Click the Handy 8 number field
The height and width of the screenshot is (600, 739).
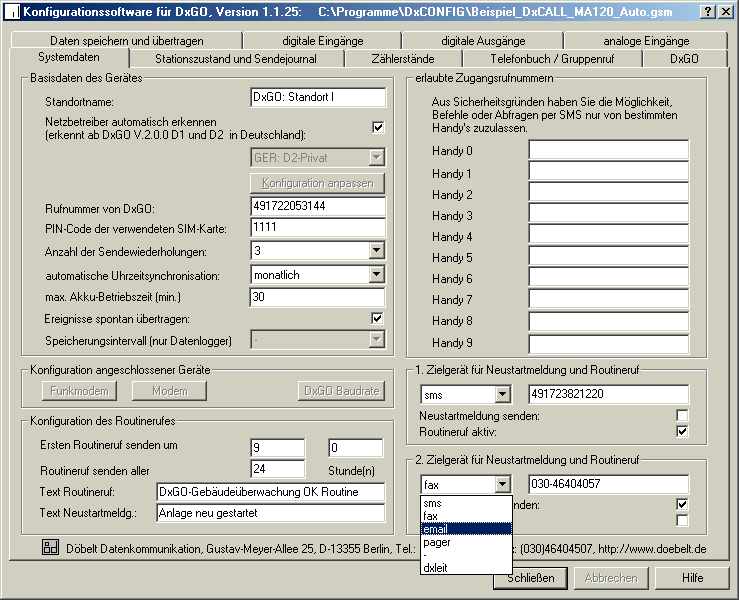pyautogui.click(x=608, y=321)
